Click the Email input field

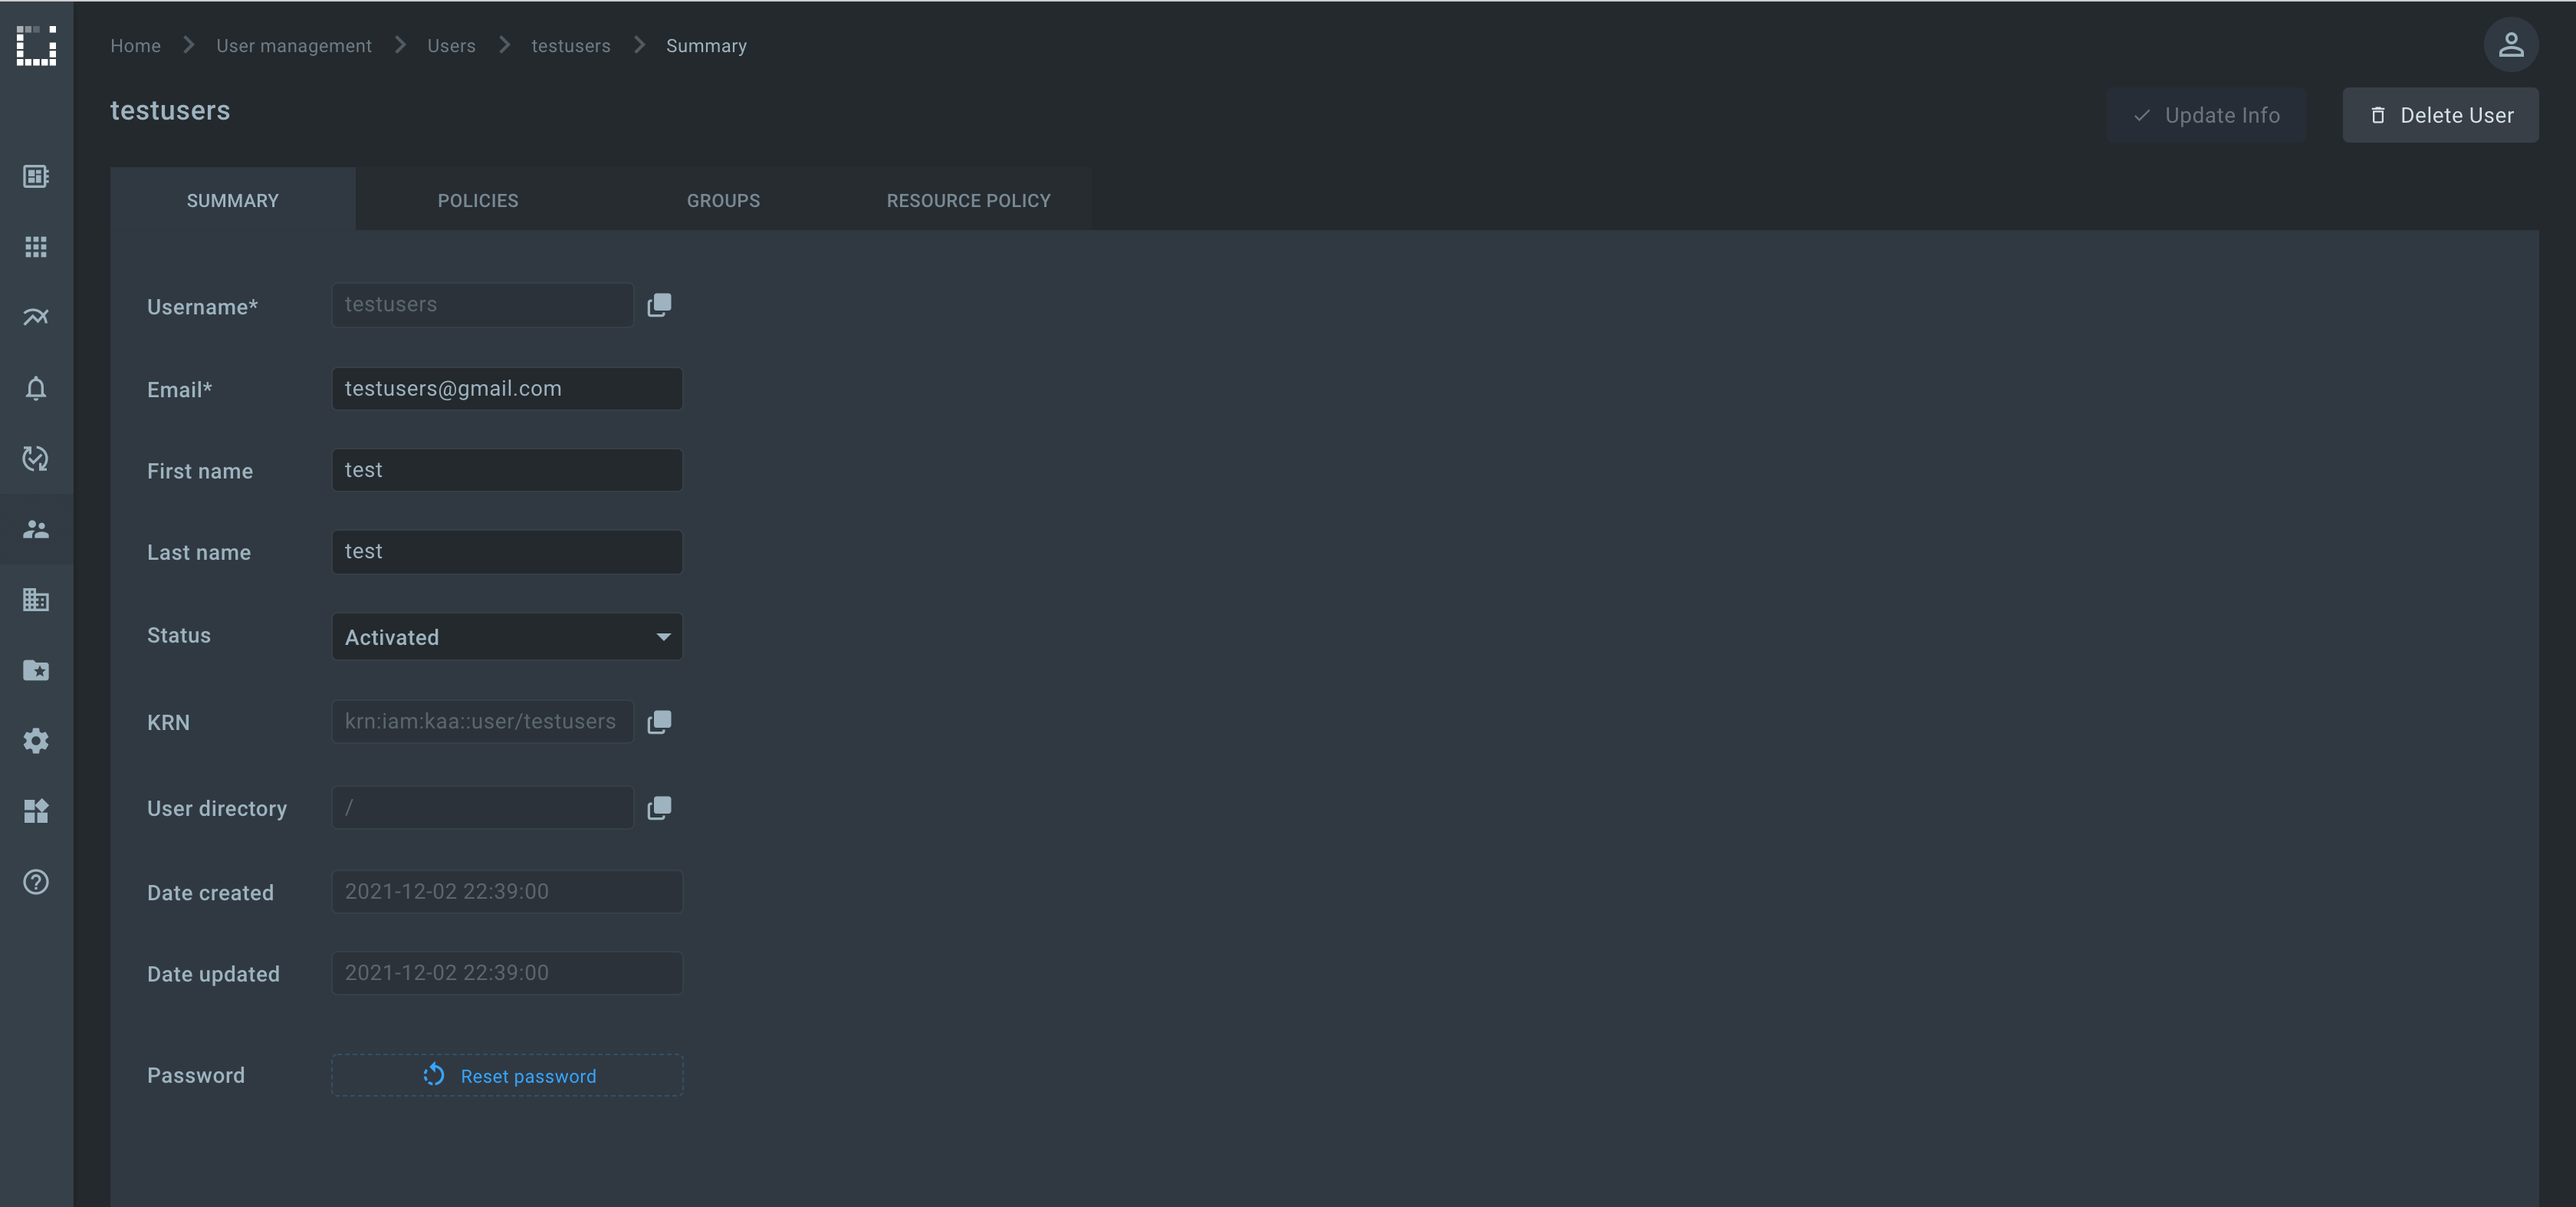pyautogui.click(x=506, y=387)
